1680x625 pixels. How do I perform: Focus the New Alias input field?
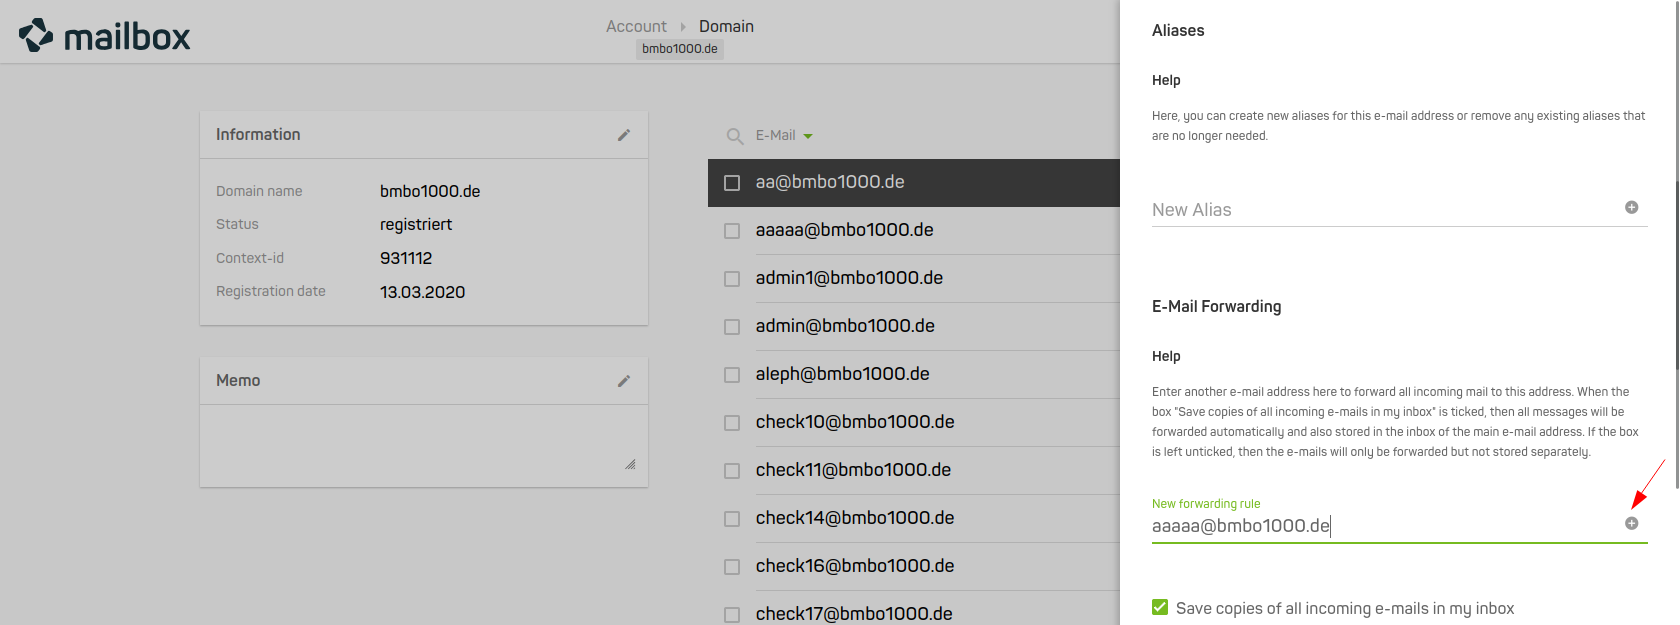1380,210
